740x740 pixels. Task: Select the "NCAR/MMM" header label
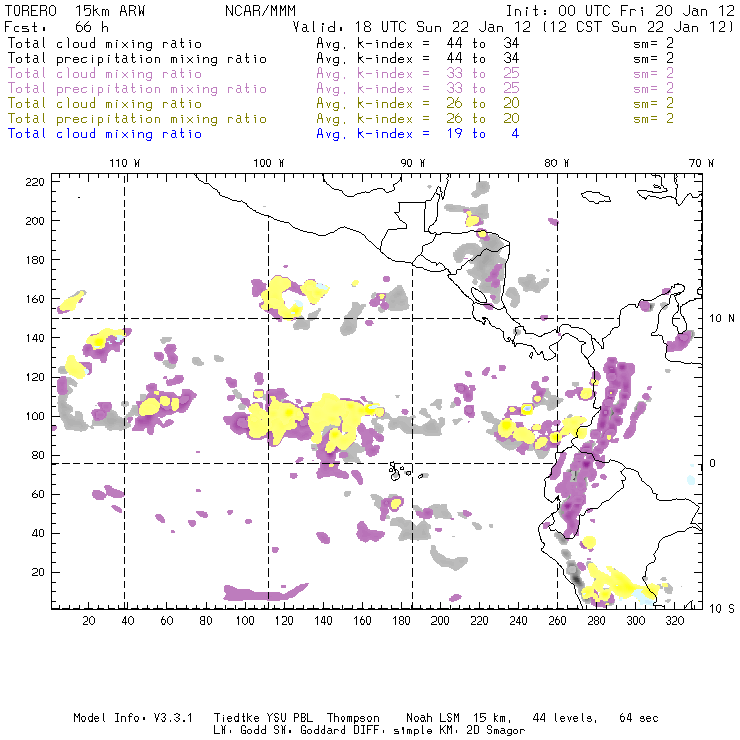tap(260, 11)
